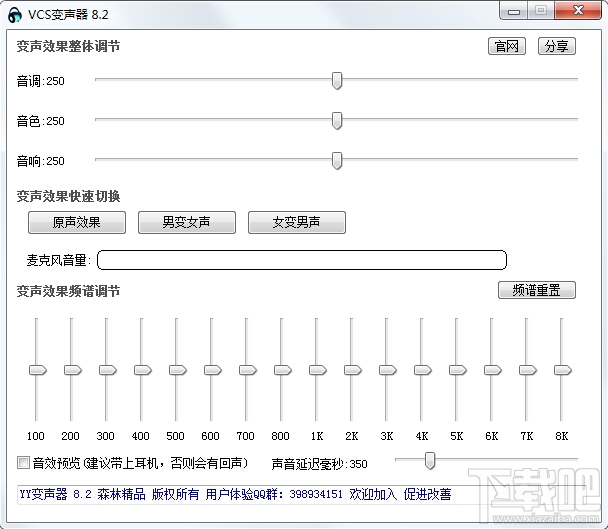Switch to 女变男声 voice effect
Screen dimensions: 608x529
297,222
